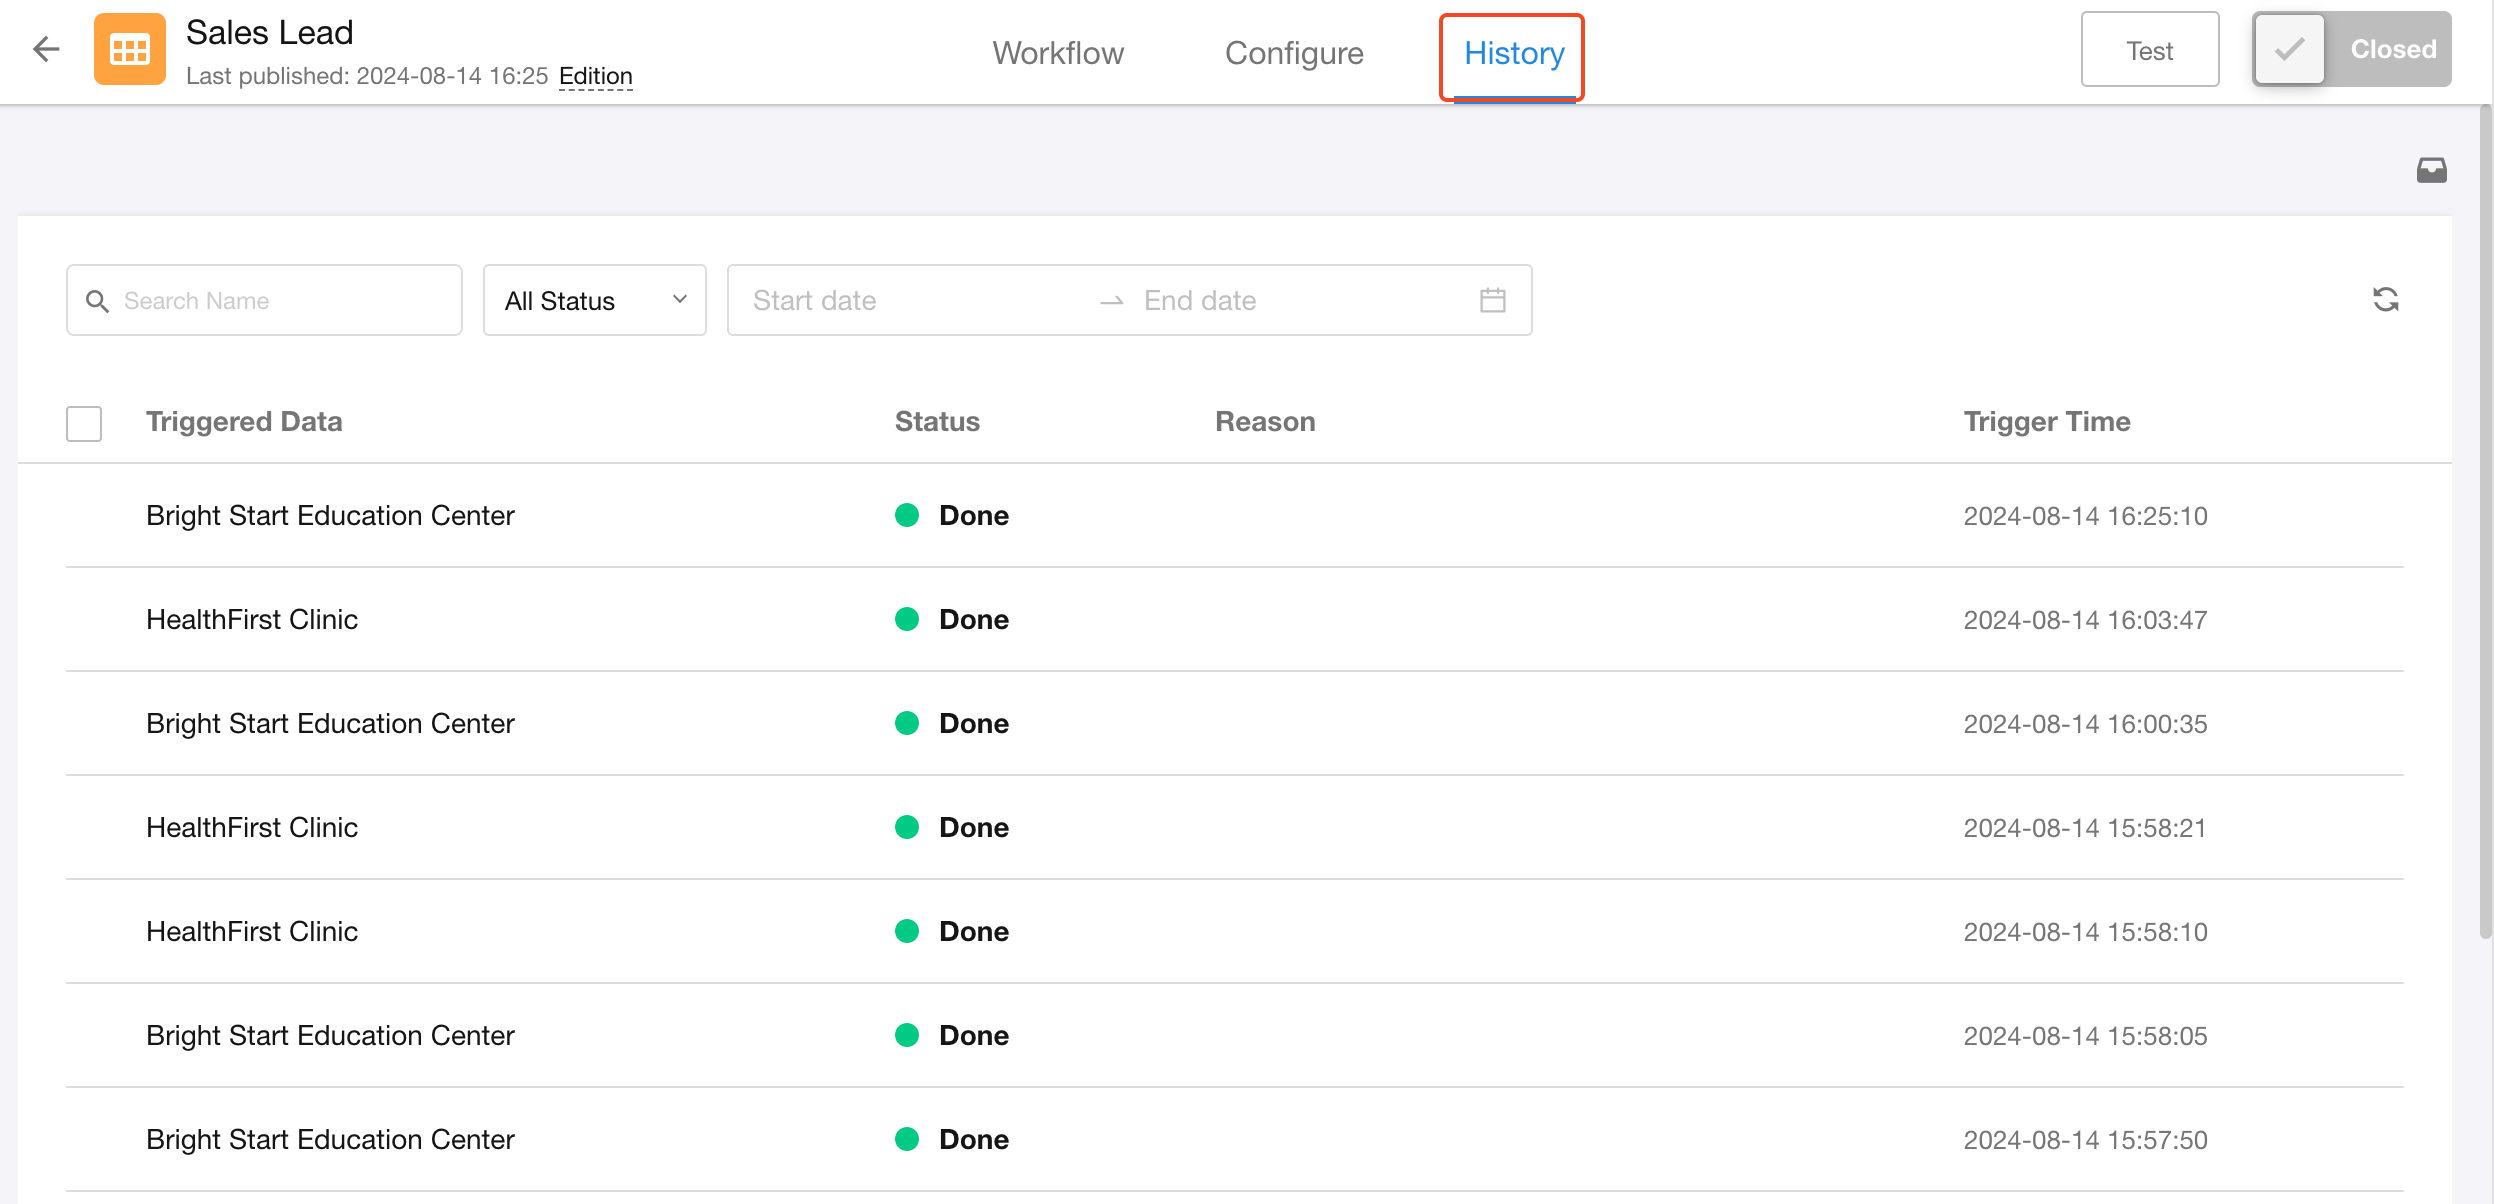Refresh the history list

(2385, 300)
